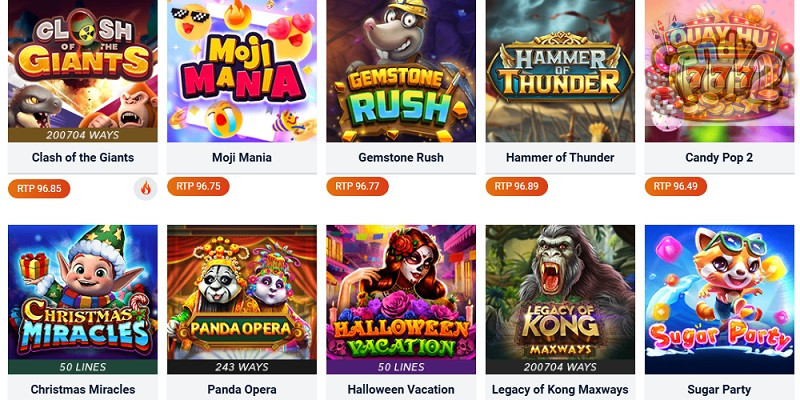Click the Panda Opera title label
800x400 pixels.
coord(242,390)
